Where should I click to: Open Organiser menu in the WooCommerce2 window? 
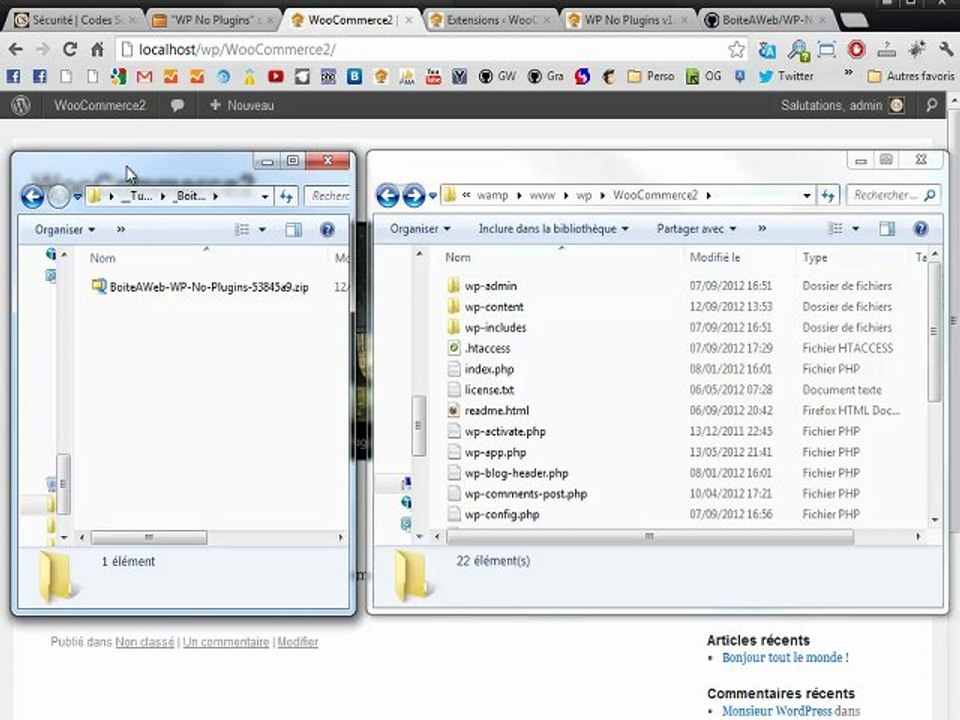420,228
